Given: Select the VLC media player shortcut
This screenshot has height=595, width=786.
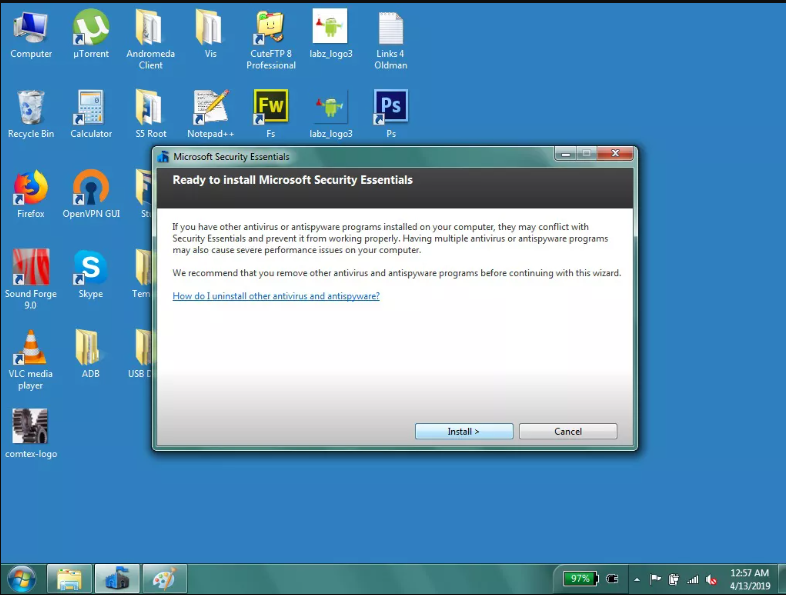Looking at the screenshot, I should coord(31,360).
